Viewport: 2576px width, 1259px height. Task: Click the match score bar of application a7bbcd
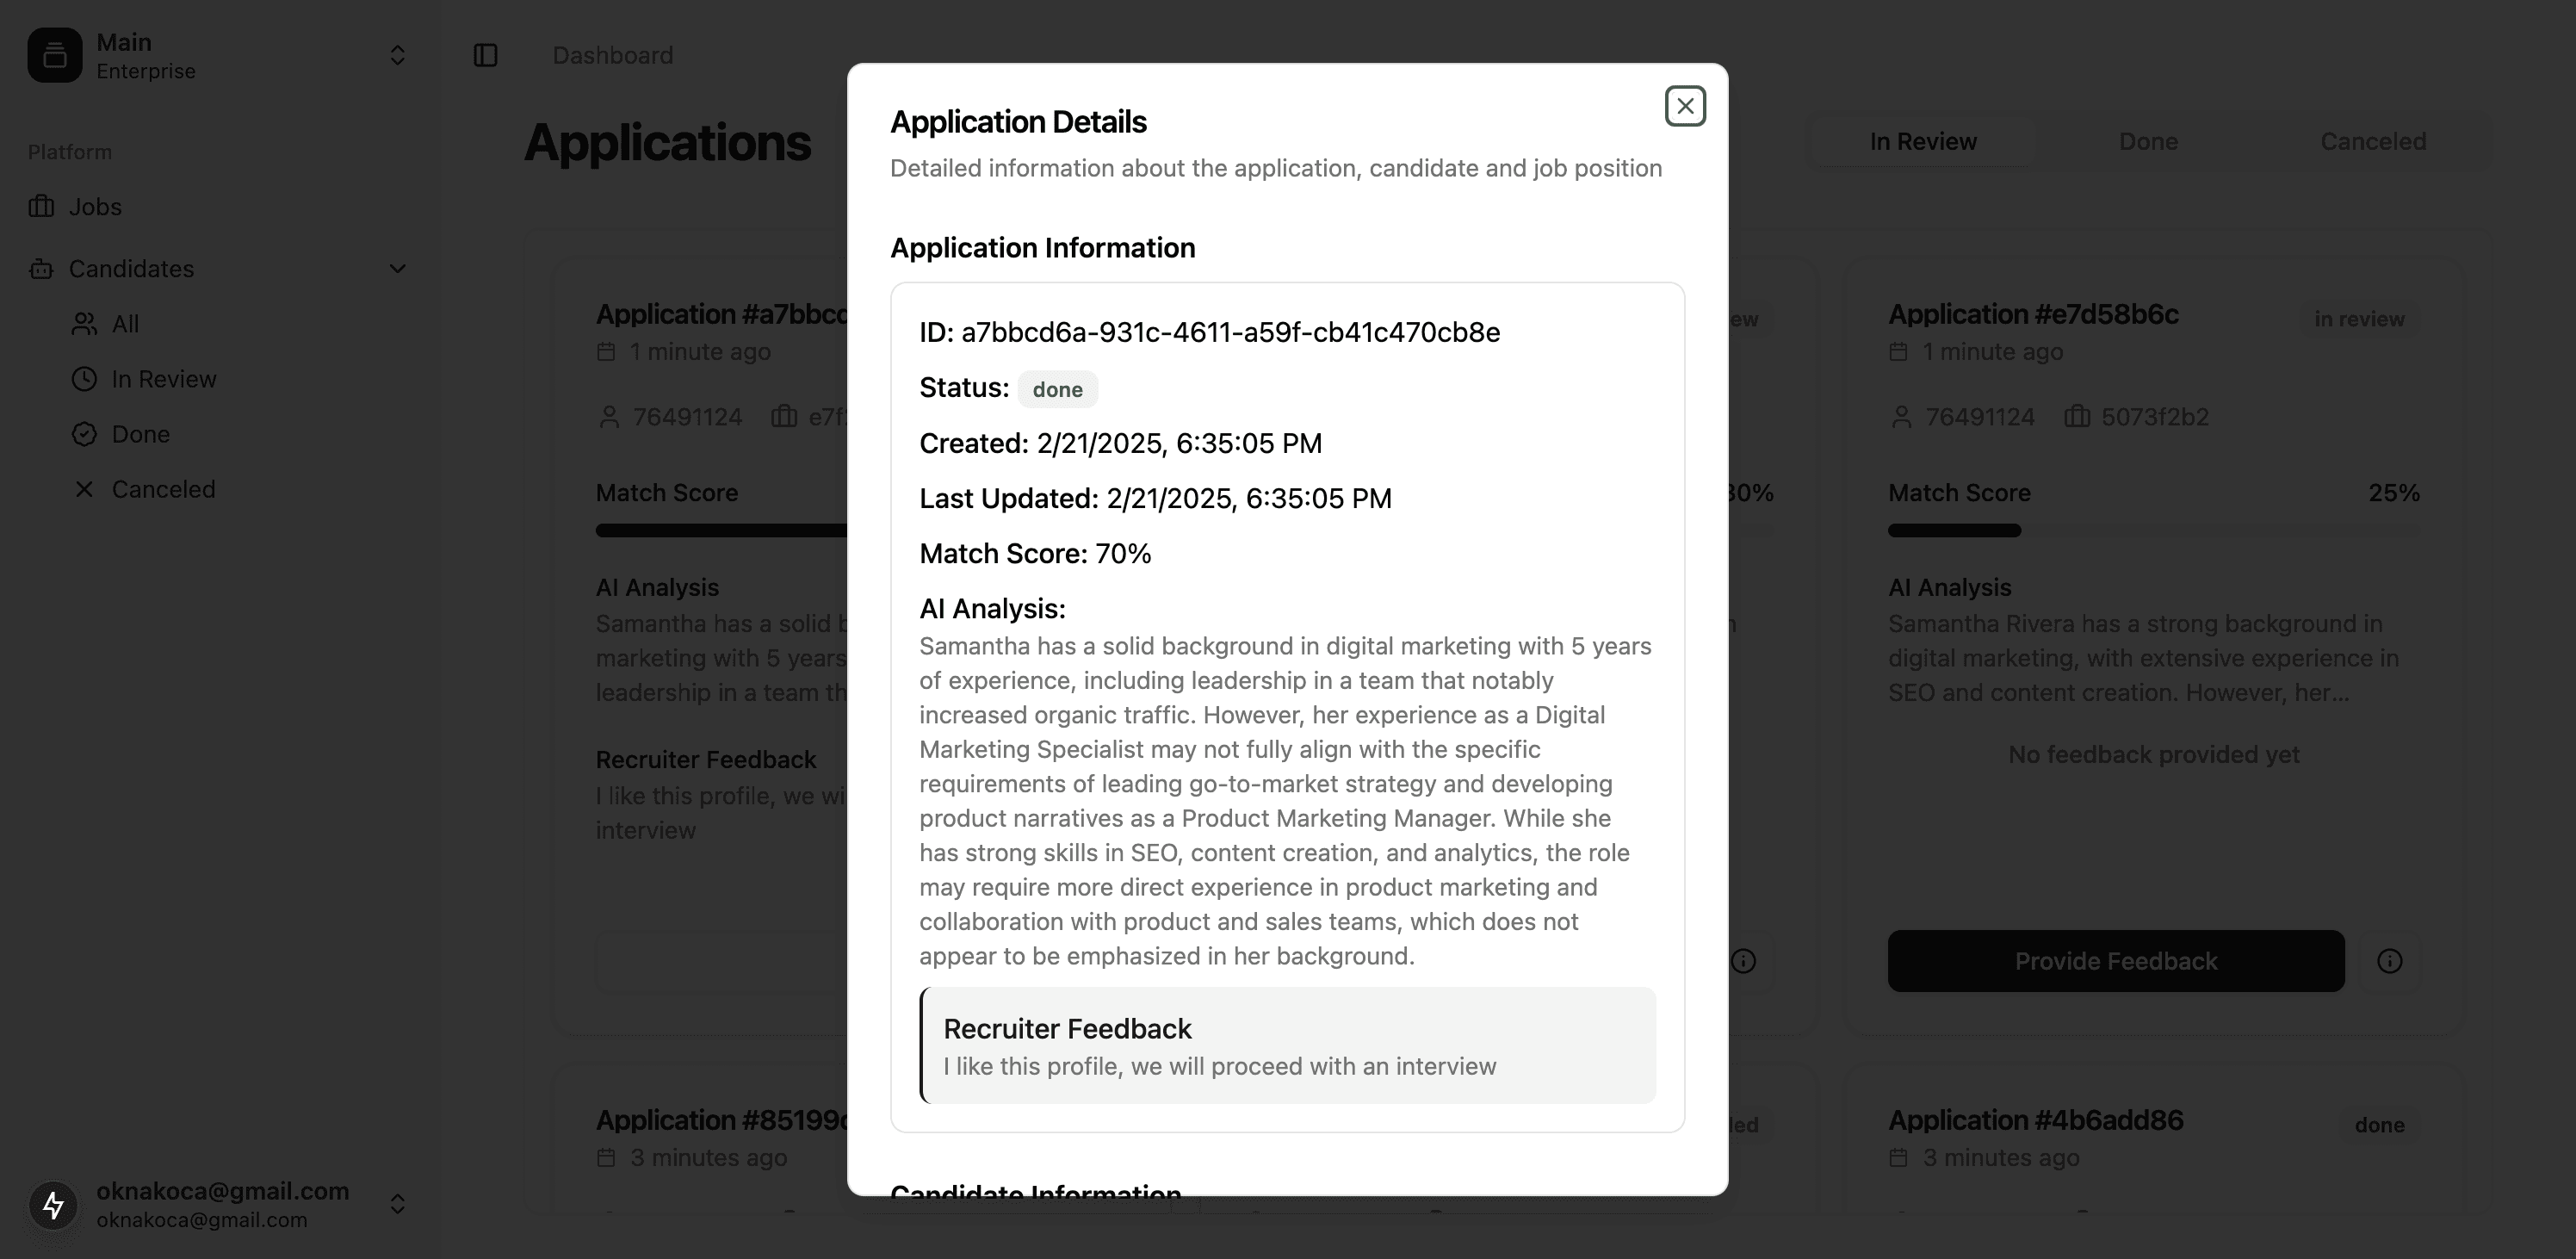coord(721,531)
